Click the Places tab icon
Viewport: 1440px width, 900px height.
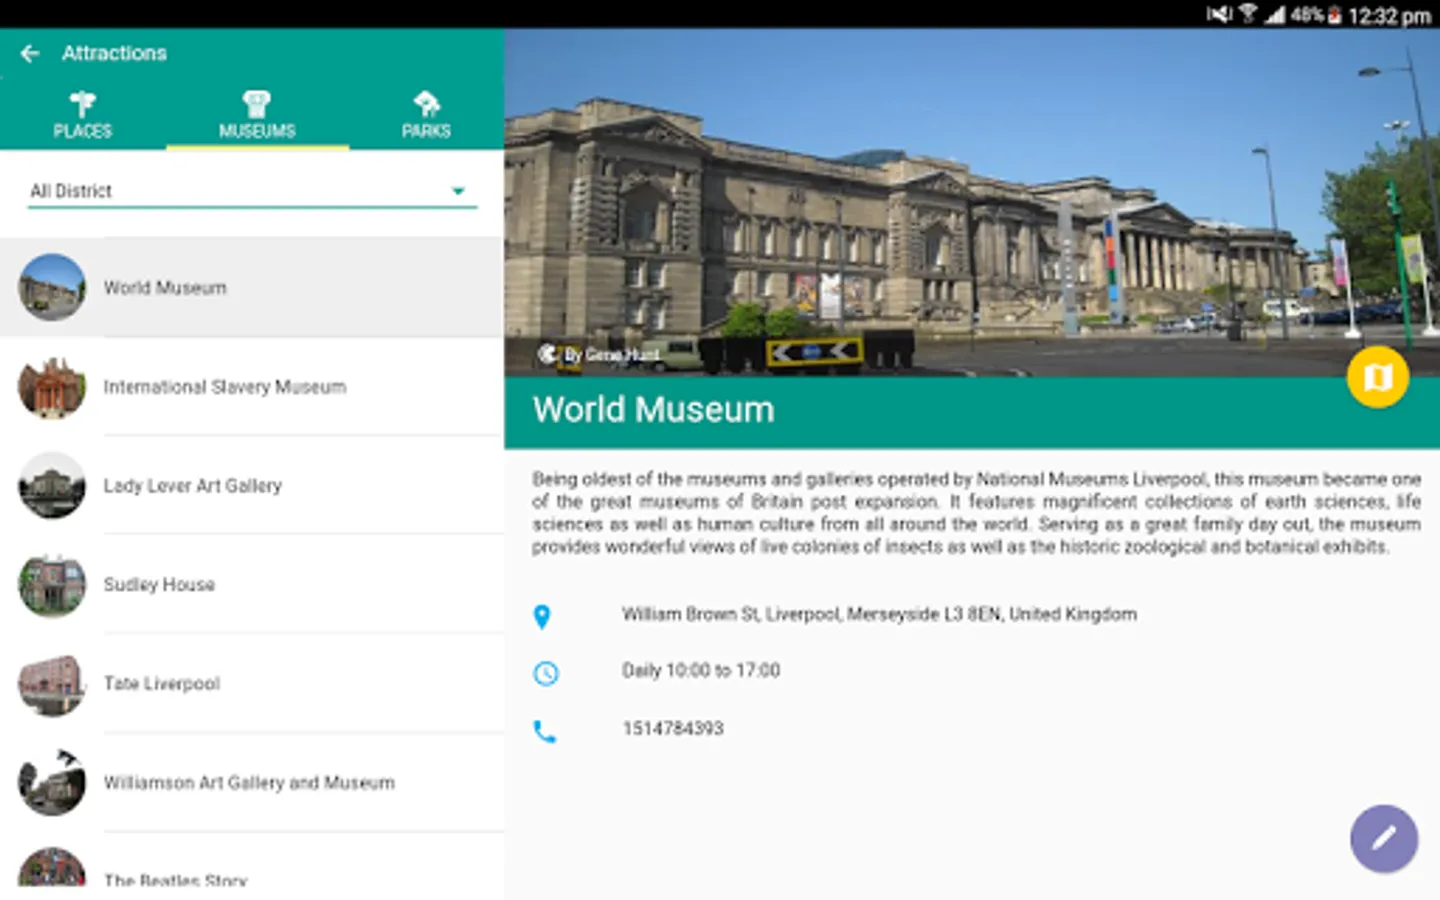(x=83, y=103)
